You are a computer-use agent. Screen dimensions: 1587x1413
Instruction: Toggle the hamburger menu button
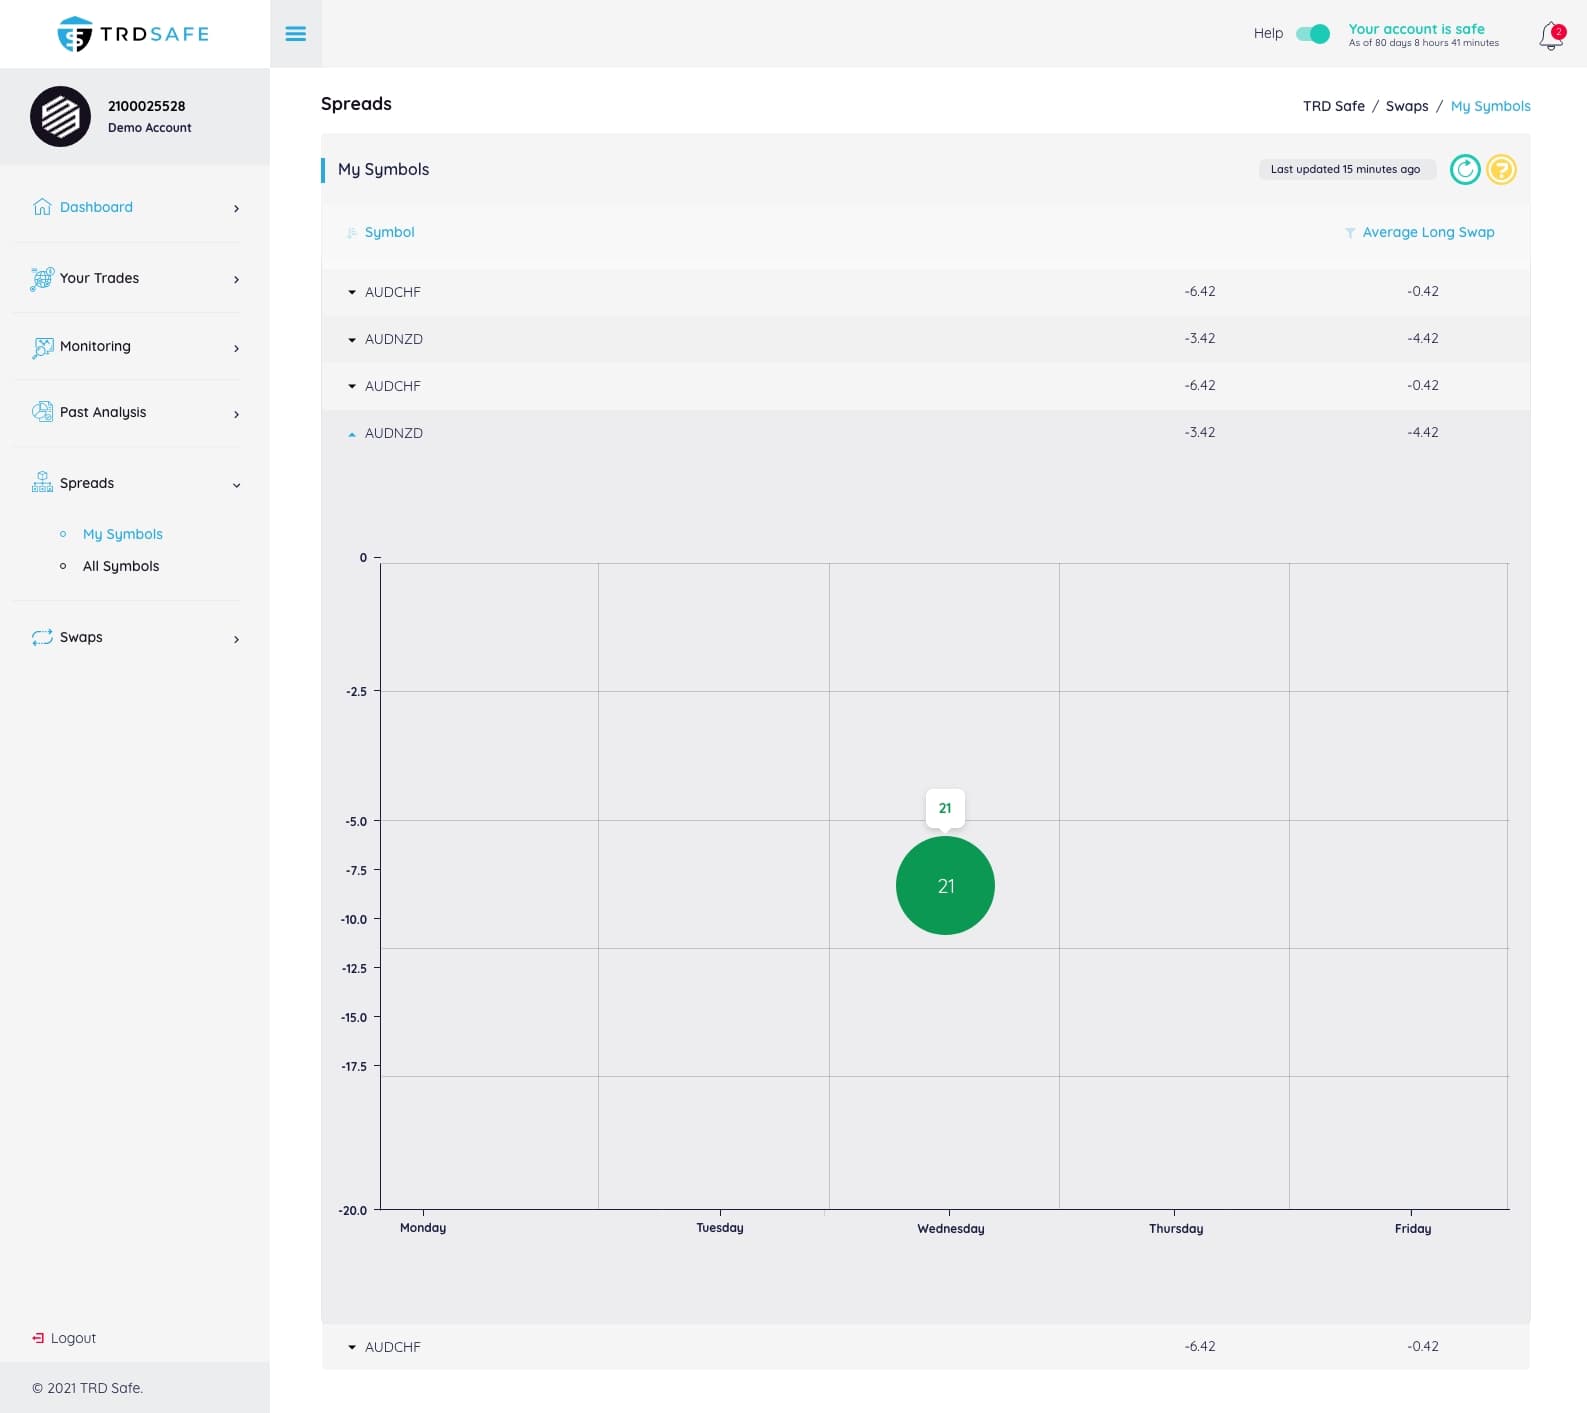tap(296, 34)
